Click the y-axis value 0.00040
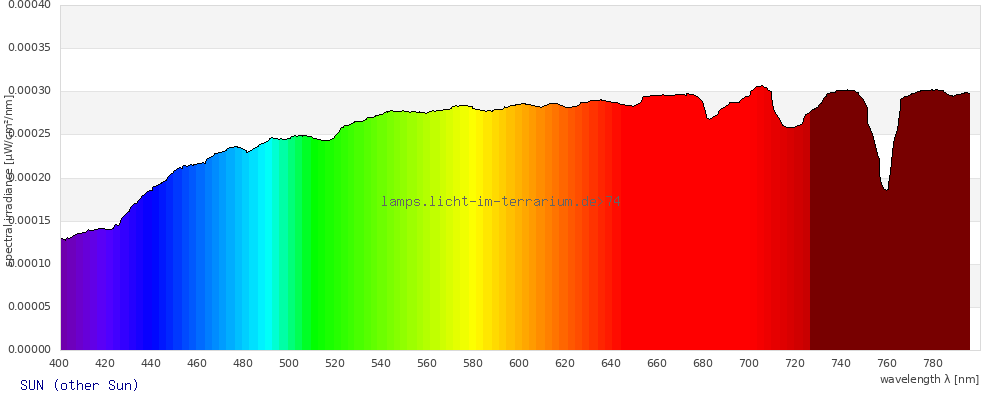The width and height of the screenshot is (1000, 400). pos(29,5)
